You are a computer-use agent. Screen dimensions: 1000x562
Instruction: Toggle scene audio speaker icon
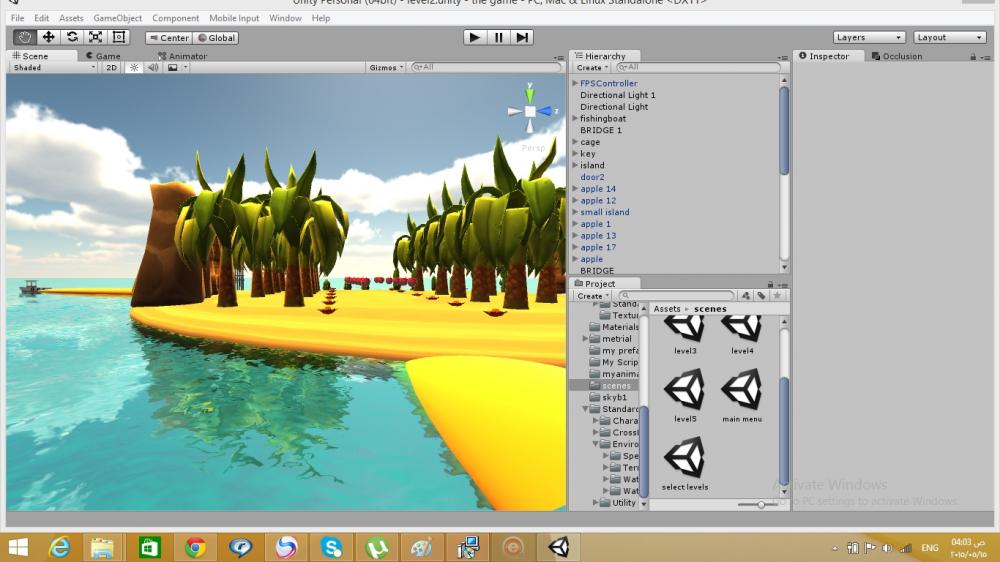click(153, 68)
